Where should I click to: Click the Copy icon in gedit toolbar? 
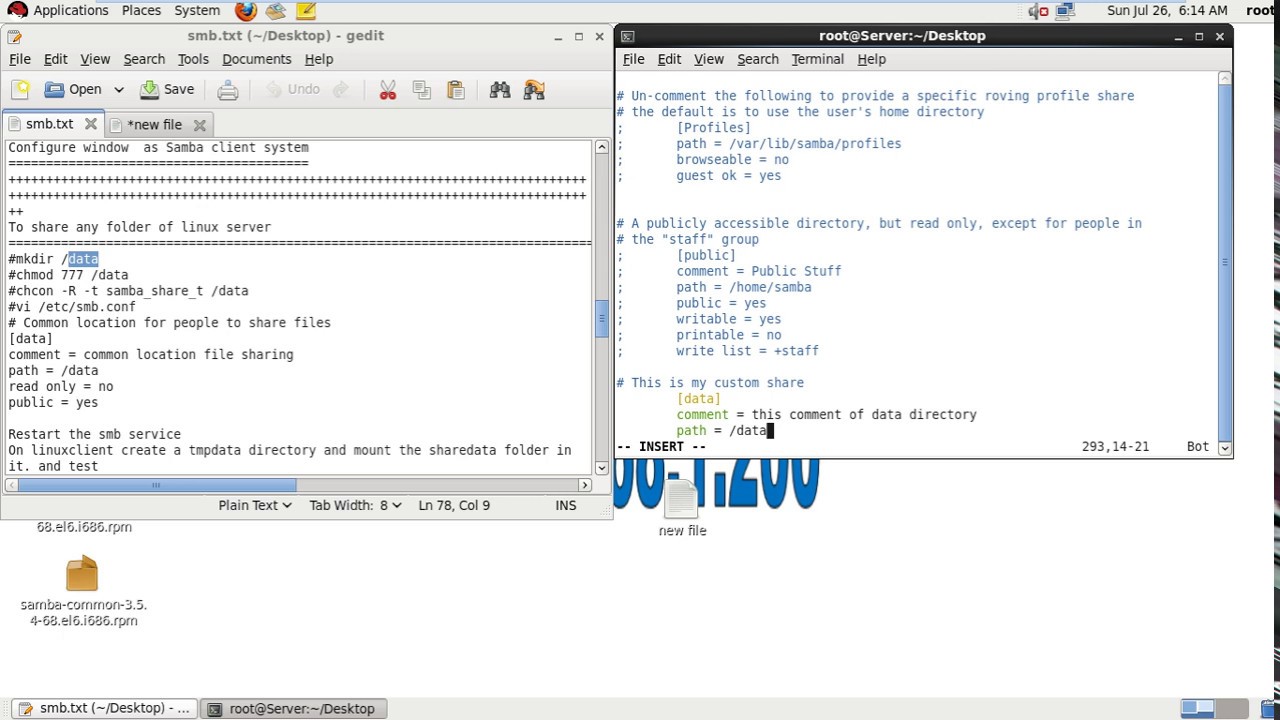point(422,90)
